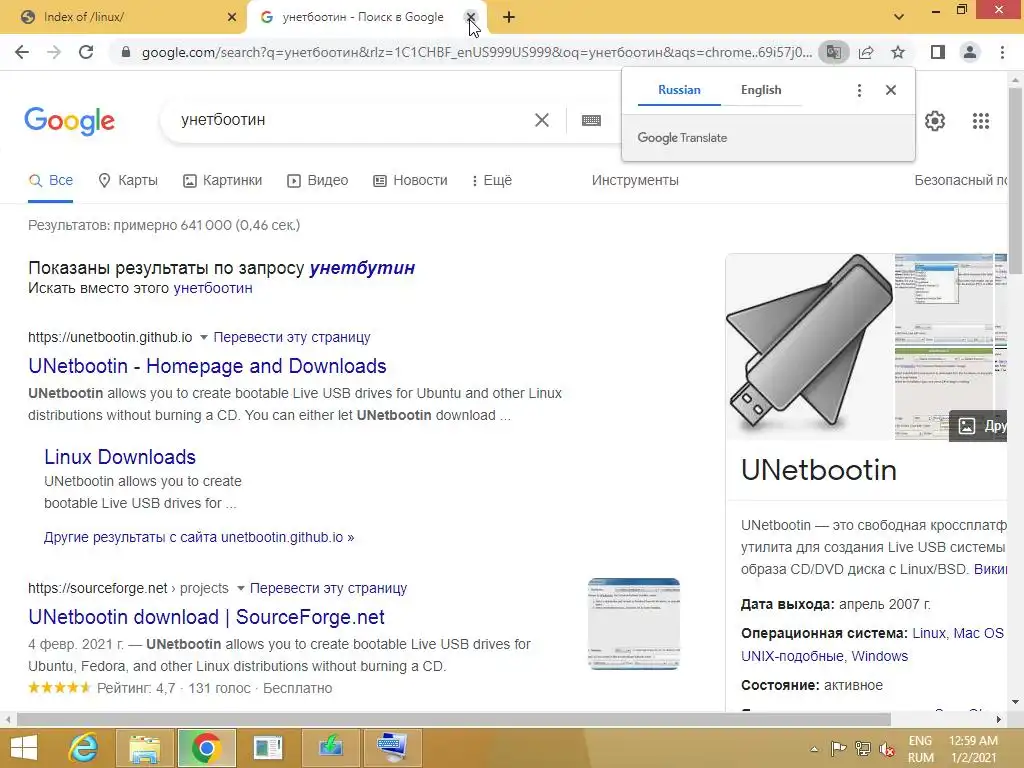
Task: Launch Internet Explorer from taskbar
Action: (83, 748)
